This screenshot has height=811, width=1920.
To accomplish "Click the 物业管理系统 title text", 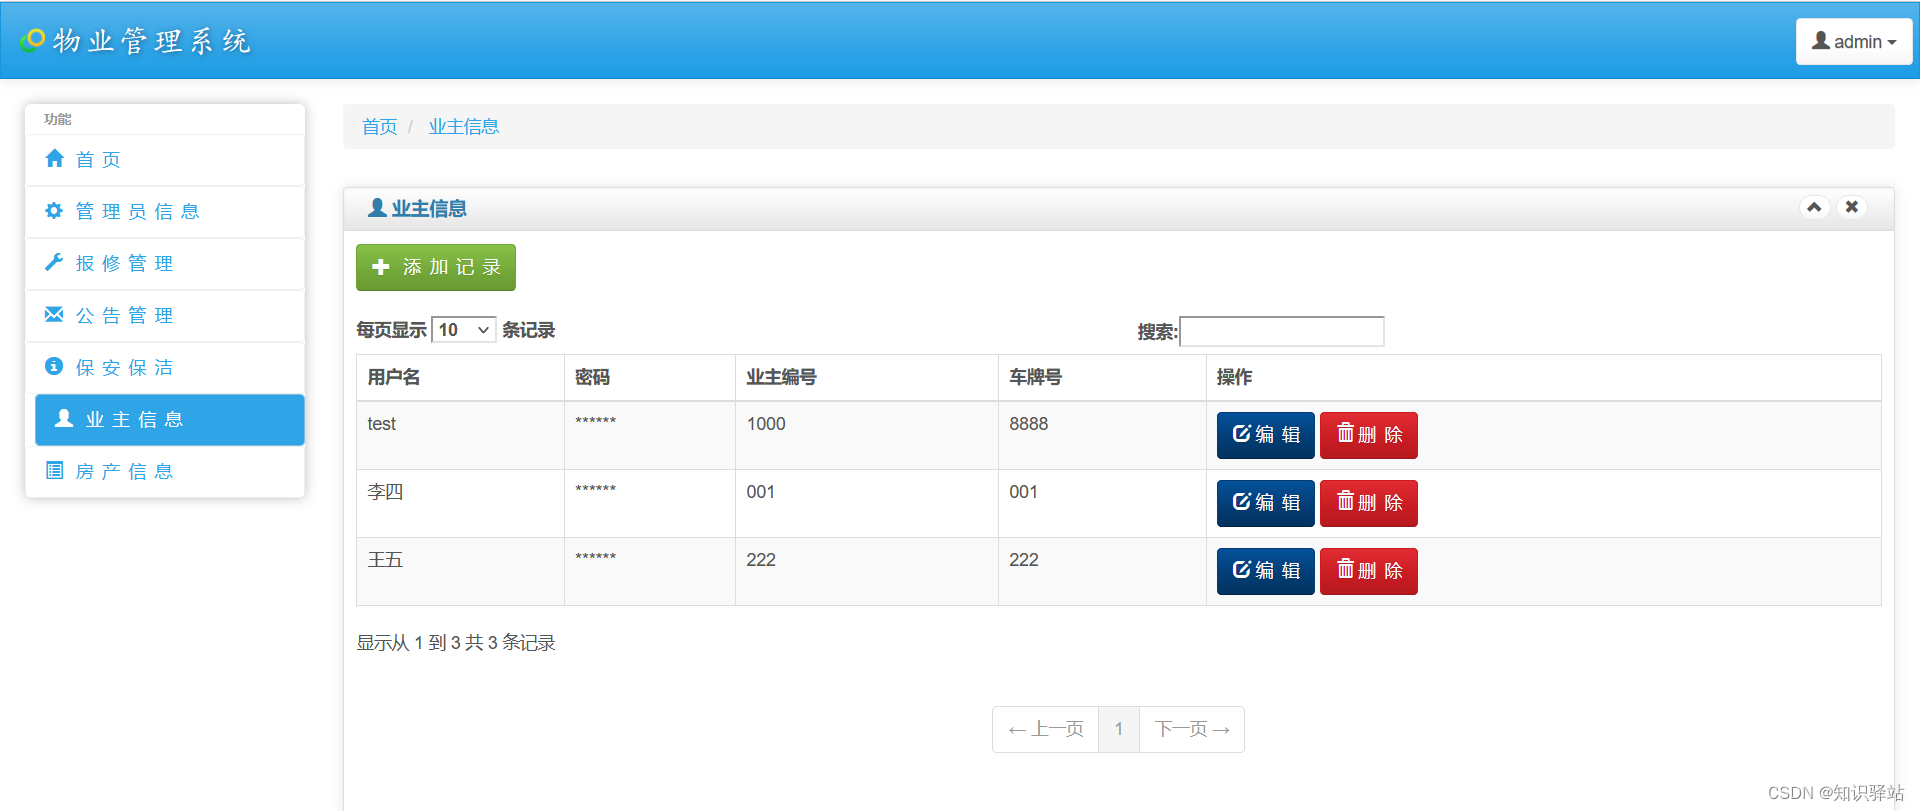I will [x=152, y=41].
